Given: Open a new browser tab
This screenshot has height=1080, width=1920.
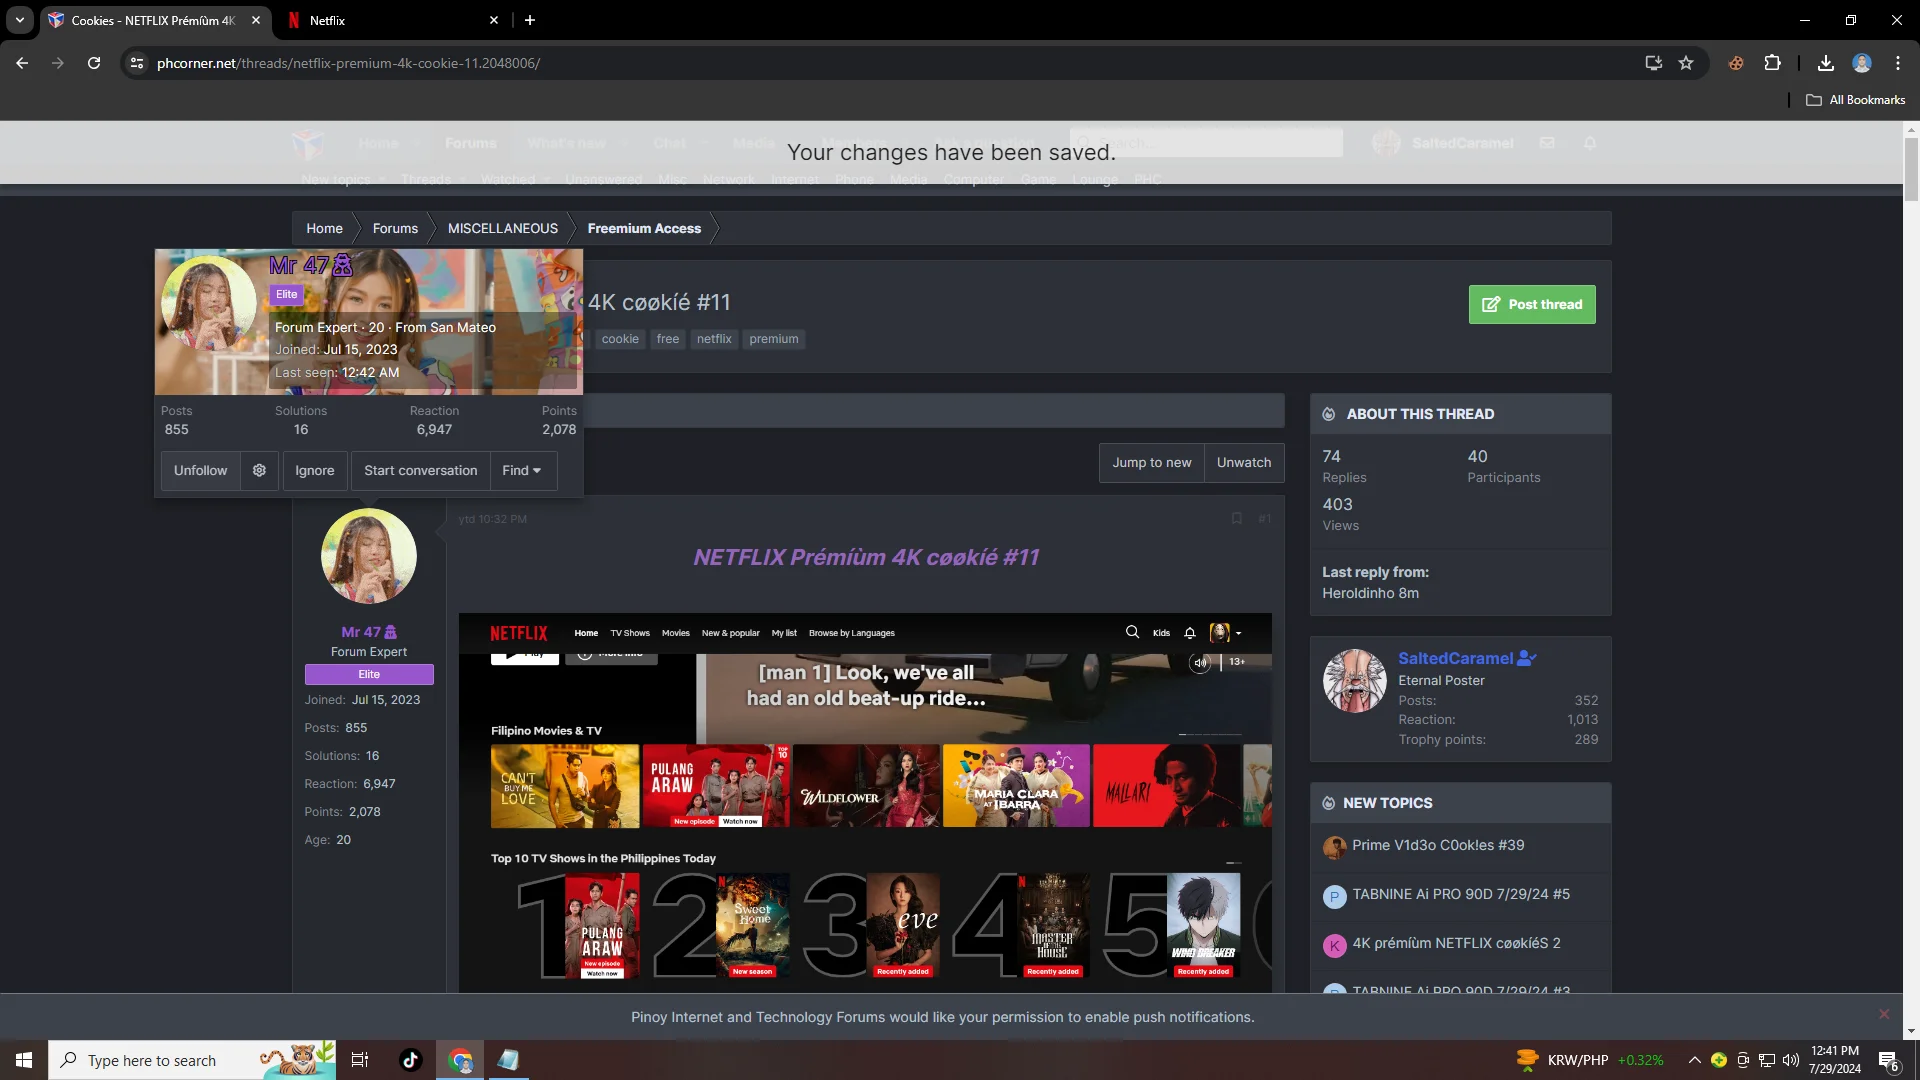Looking at the screenshot, I should tap(530, 20).
